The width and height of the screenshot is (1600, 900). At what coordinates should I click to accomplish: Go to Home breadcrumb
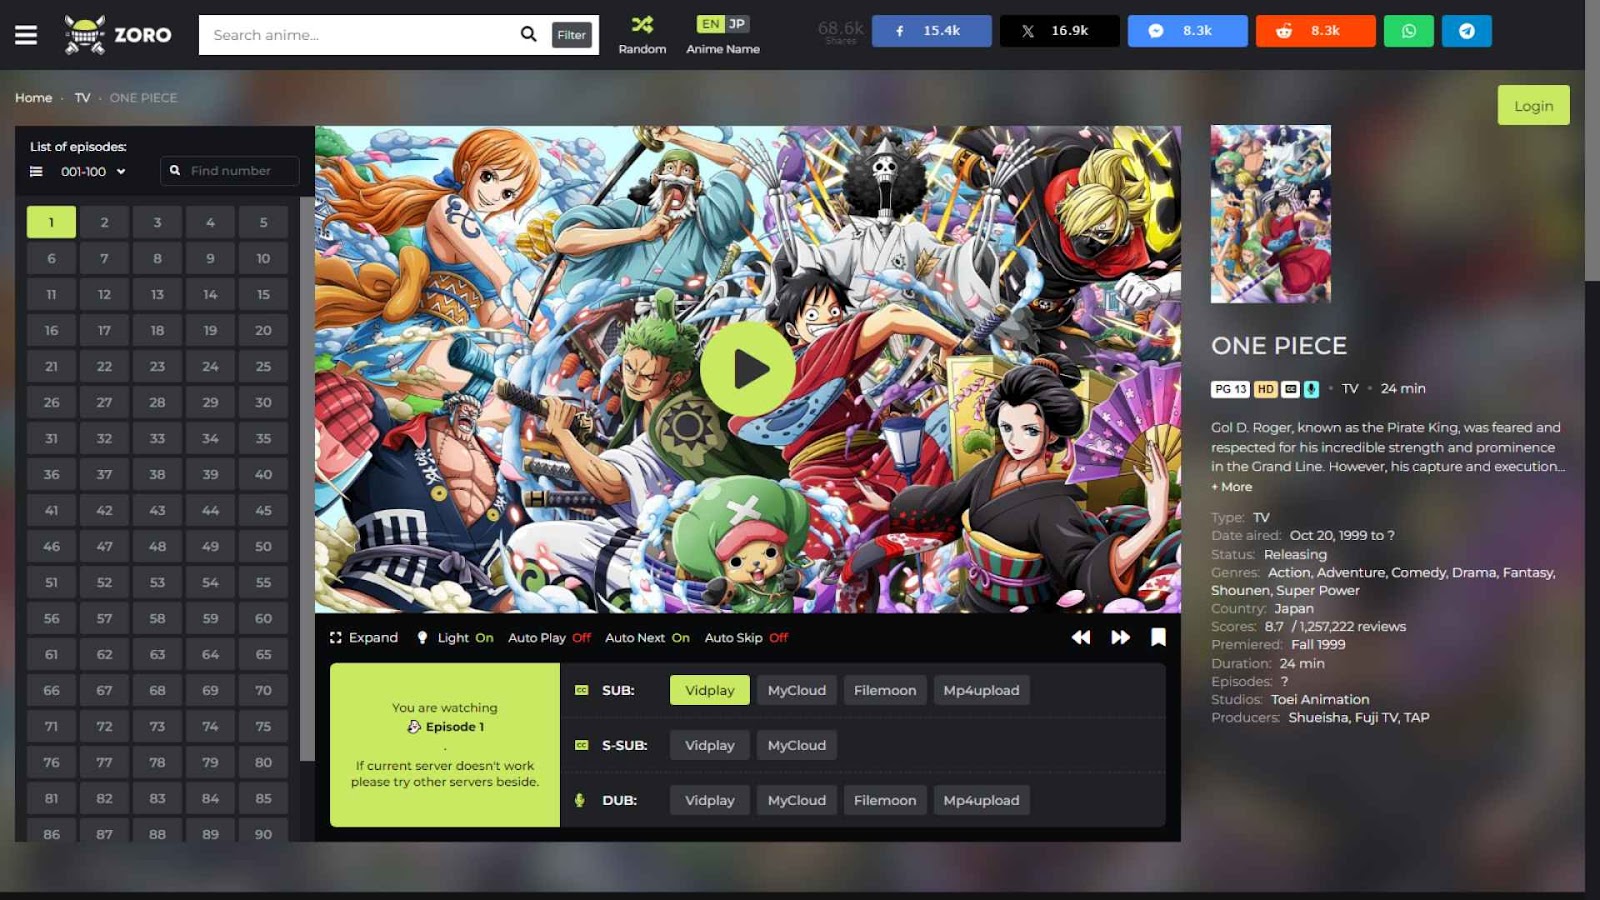coord(33,98)
